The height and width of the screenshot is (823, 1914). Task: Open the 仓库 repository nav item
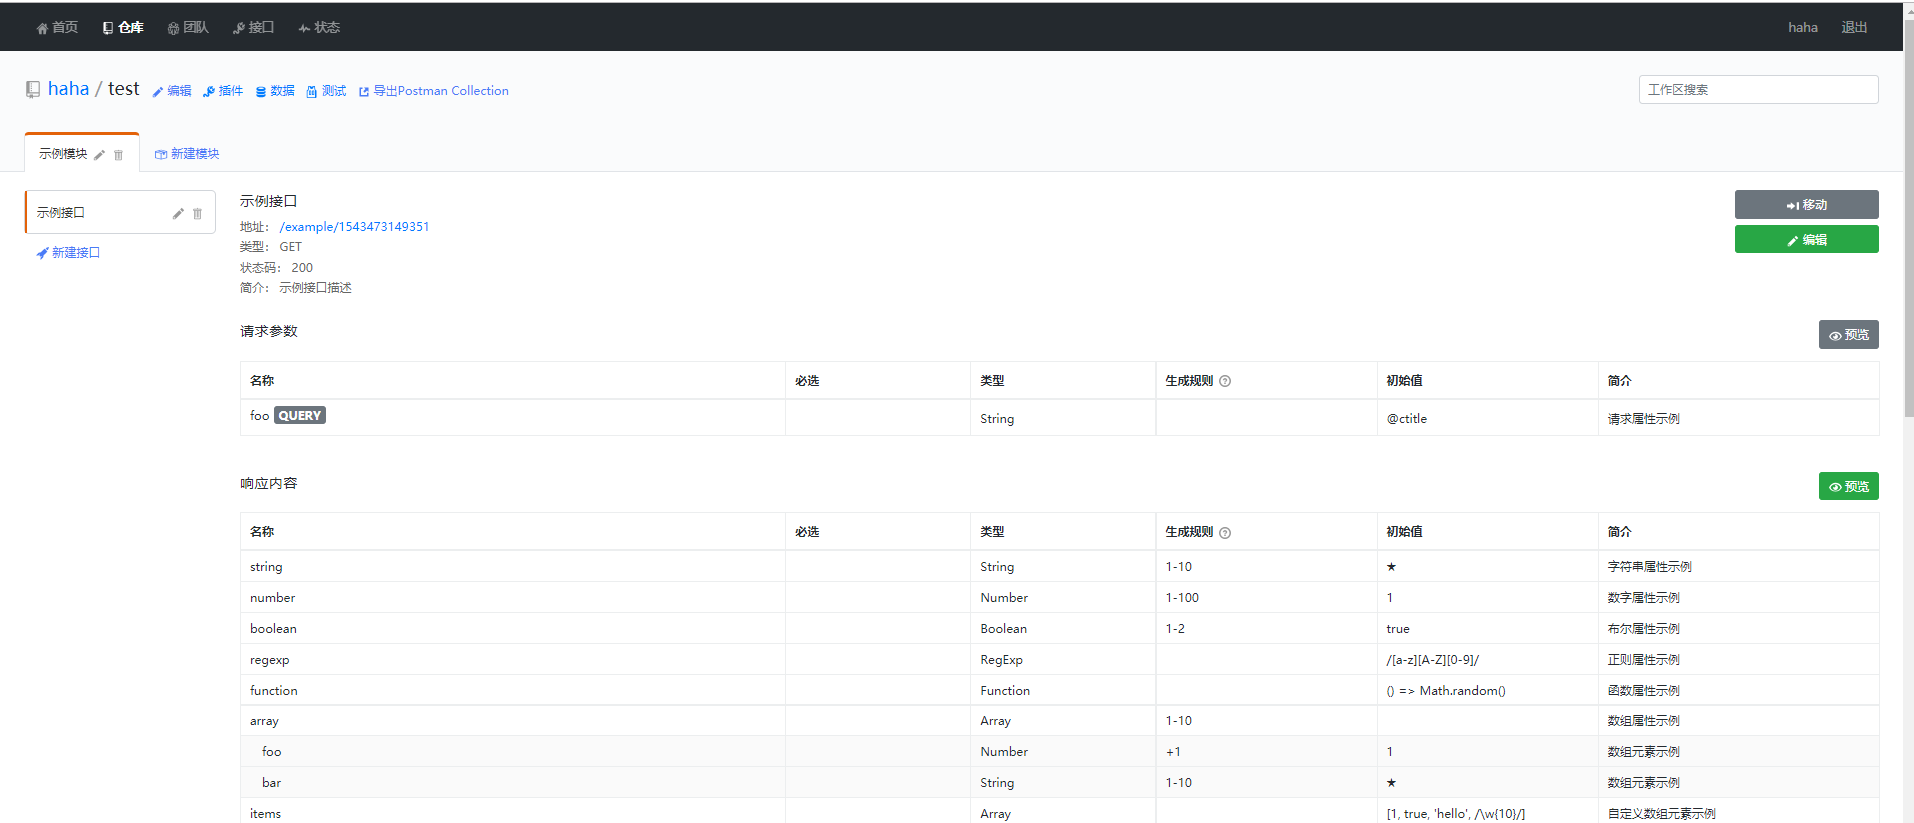[x=123, y=27]
